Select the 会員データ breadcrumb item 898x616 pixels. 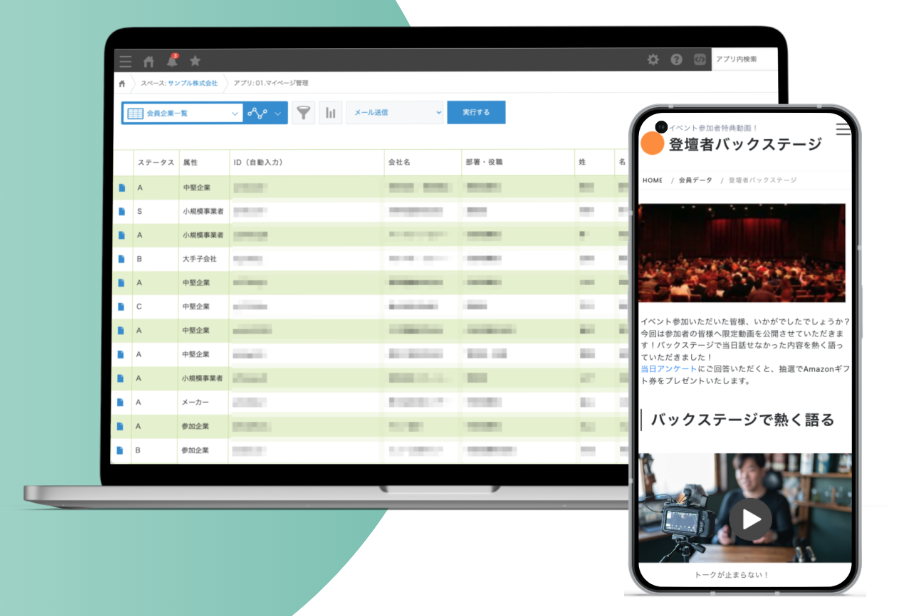(695, 181)
